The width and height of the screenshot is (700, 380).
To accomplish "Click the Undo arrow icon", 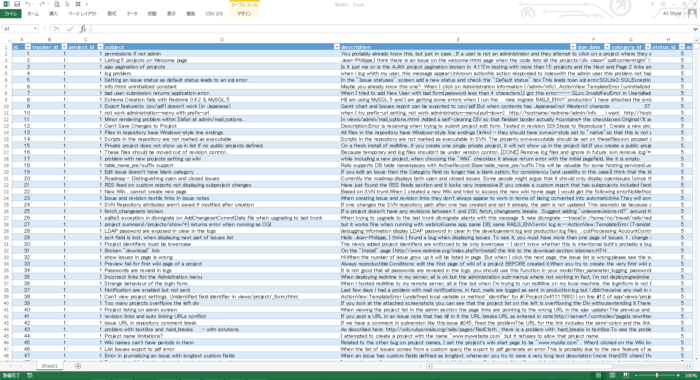I will (27, 4).
